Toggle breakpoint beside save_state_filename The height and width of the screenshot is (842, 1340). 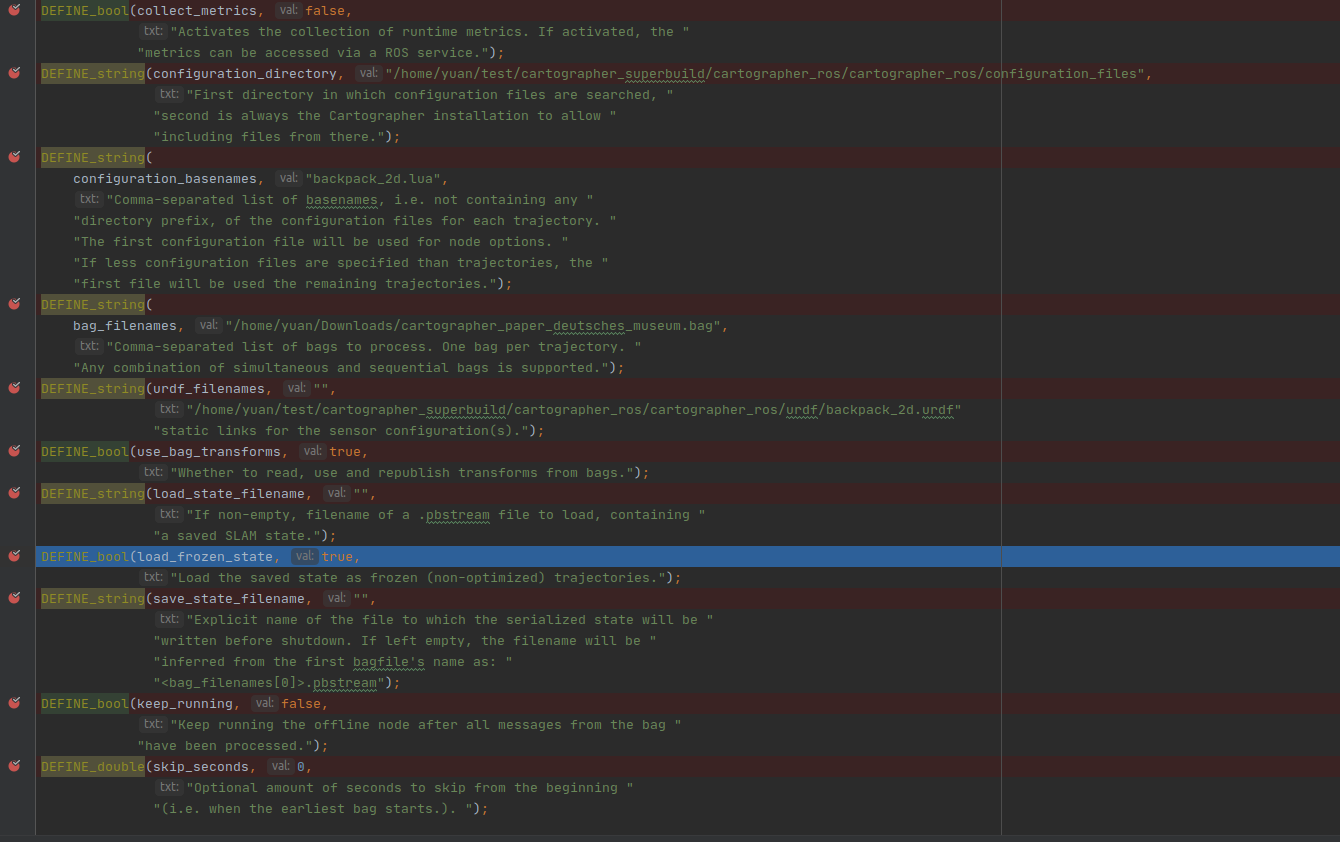tap(14, 598)
